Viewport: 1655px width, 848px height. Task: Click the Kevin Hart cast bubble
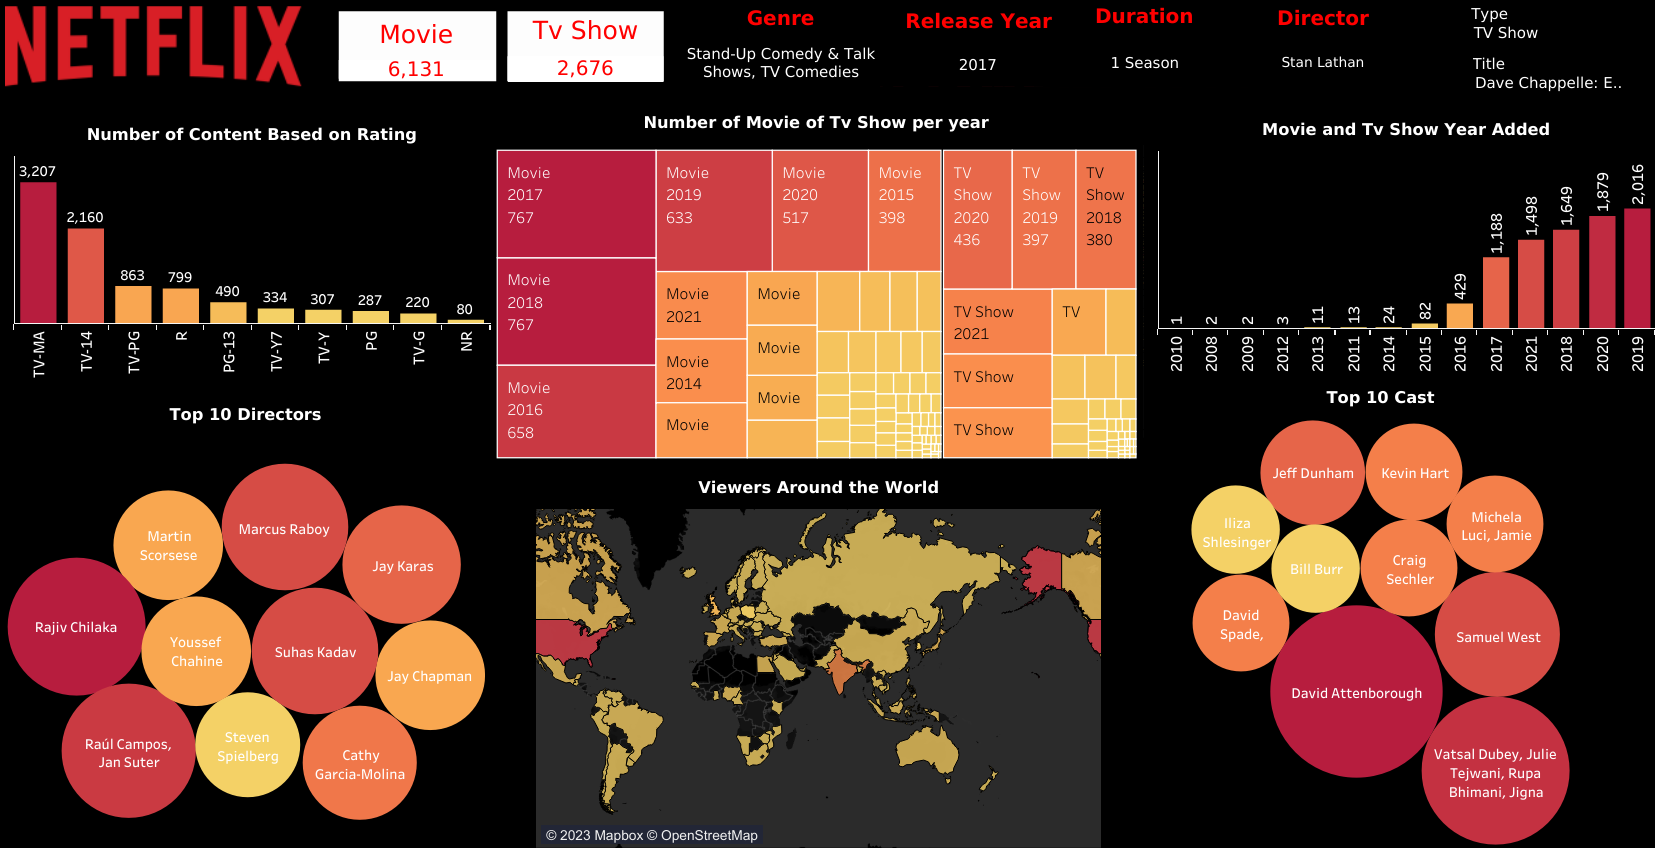[1414, 473]
